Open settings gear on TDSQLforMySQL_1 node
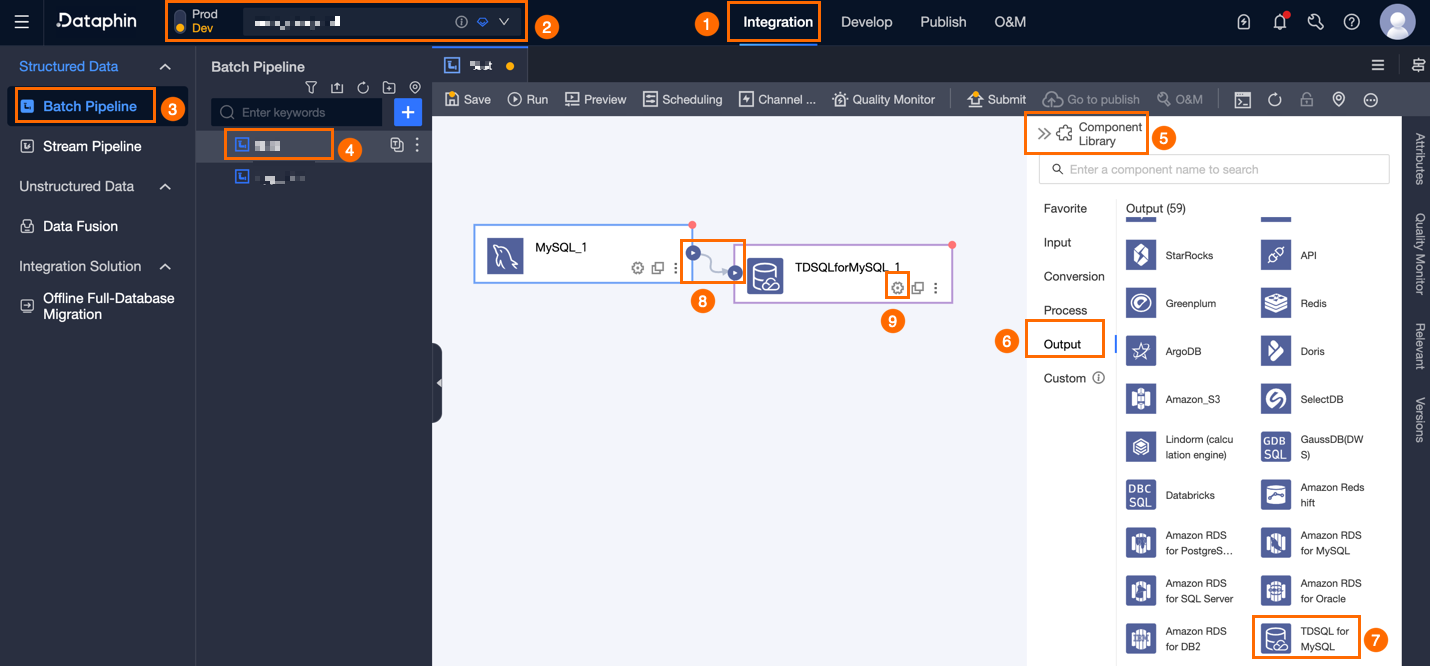1430x666 pixels. (898, 288)
